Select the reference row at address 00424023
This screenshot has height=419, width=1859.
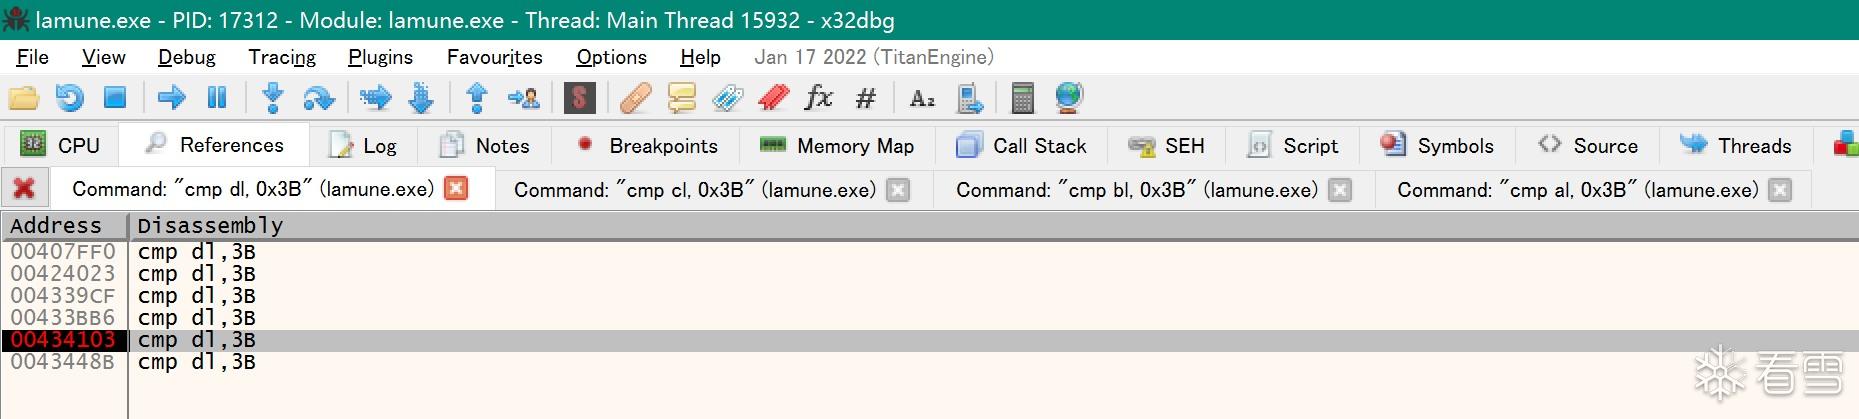pos(63,274)
